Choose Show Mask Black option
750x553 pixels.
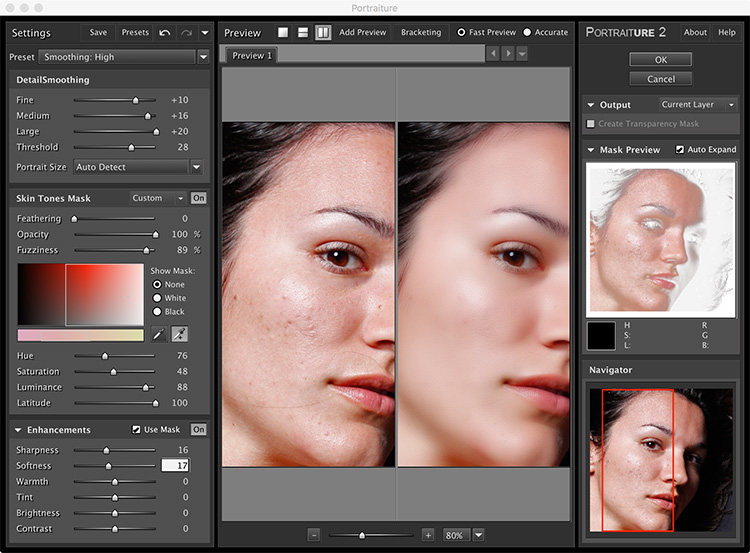pyautogui.click(x=157, y=311)
